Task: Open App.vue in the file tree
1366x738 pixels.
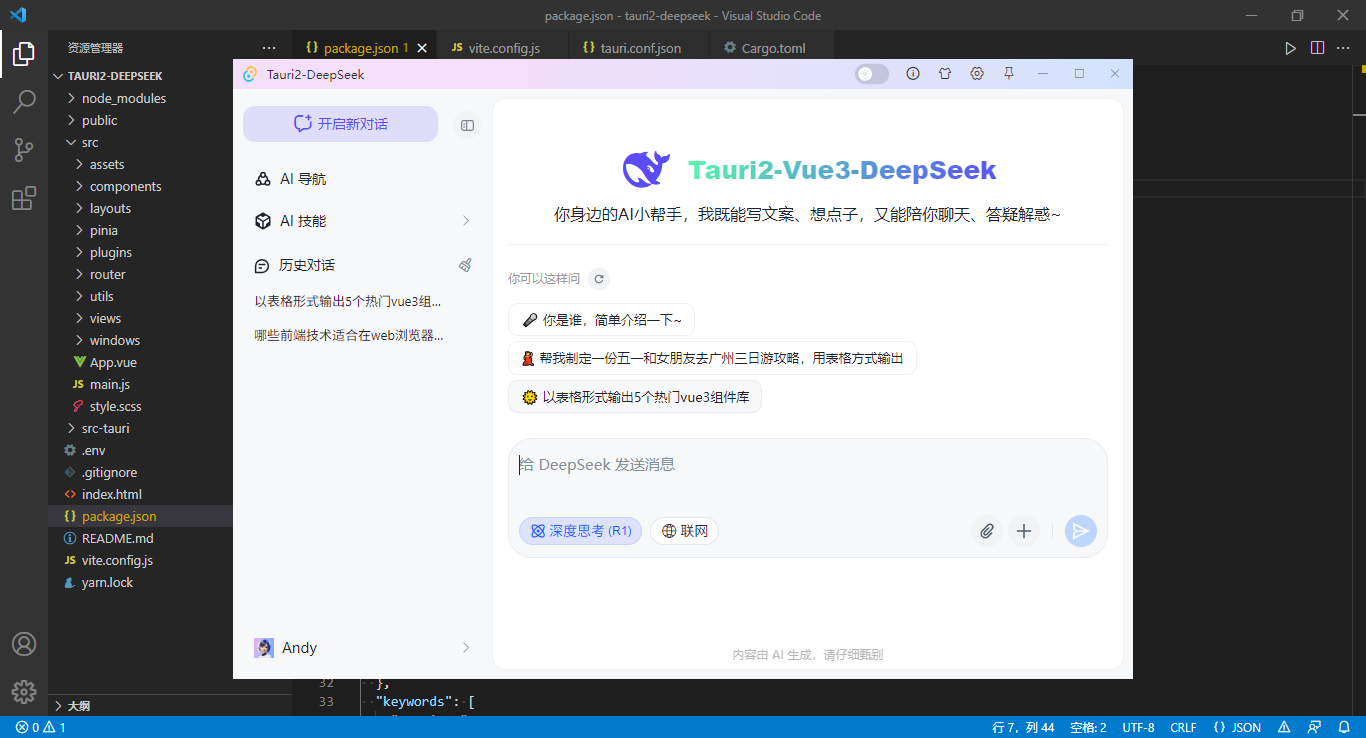Action: [x=113, y=362]
